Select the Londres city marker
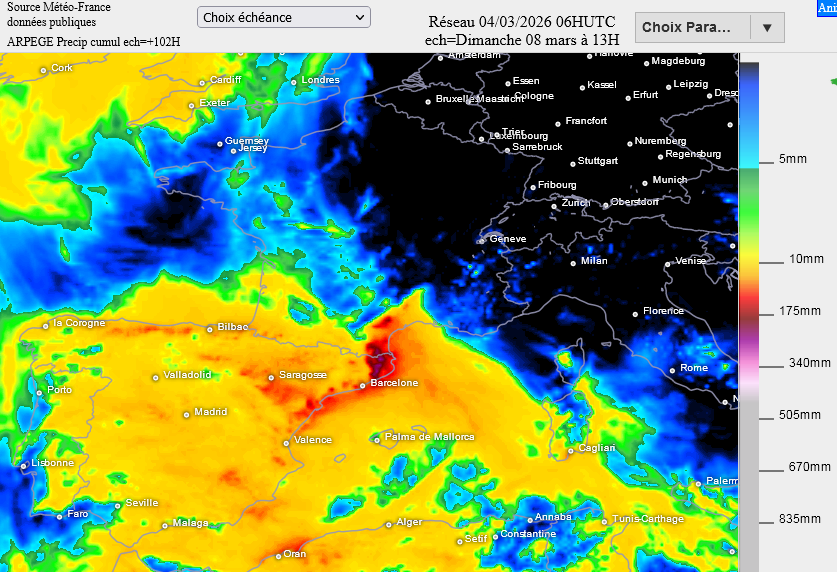The image size is (837, 572). [x=294, y=82]
